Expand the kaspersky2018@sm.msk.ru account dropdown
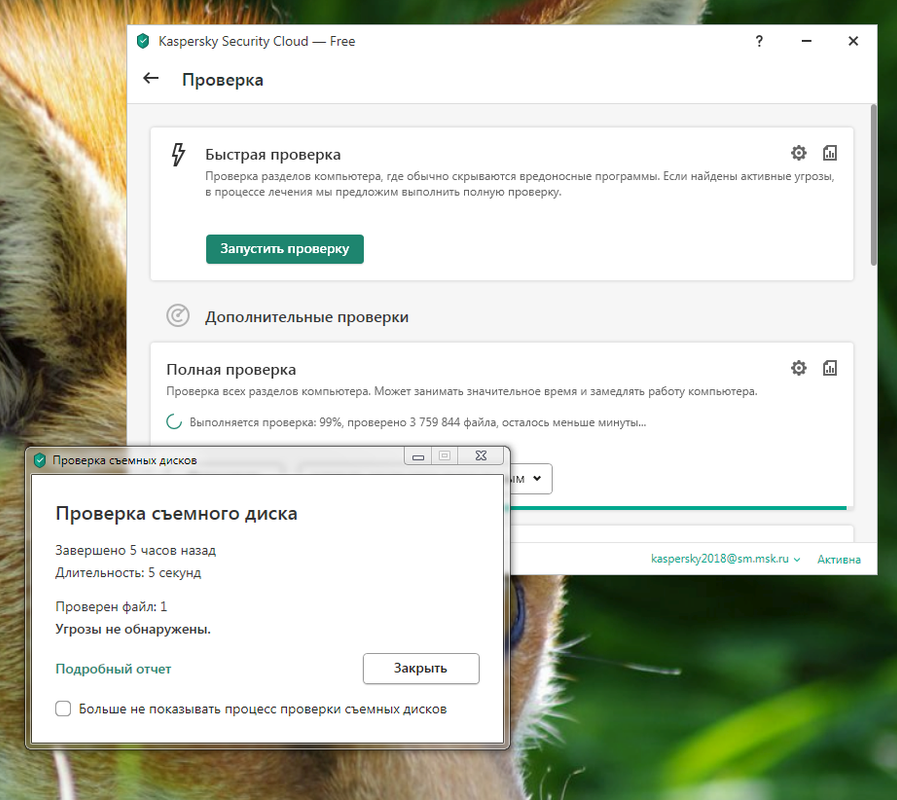 (725, 559)
